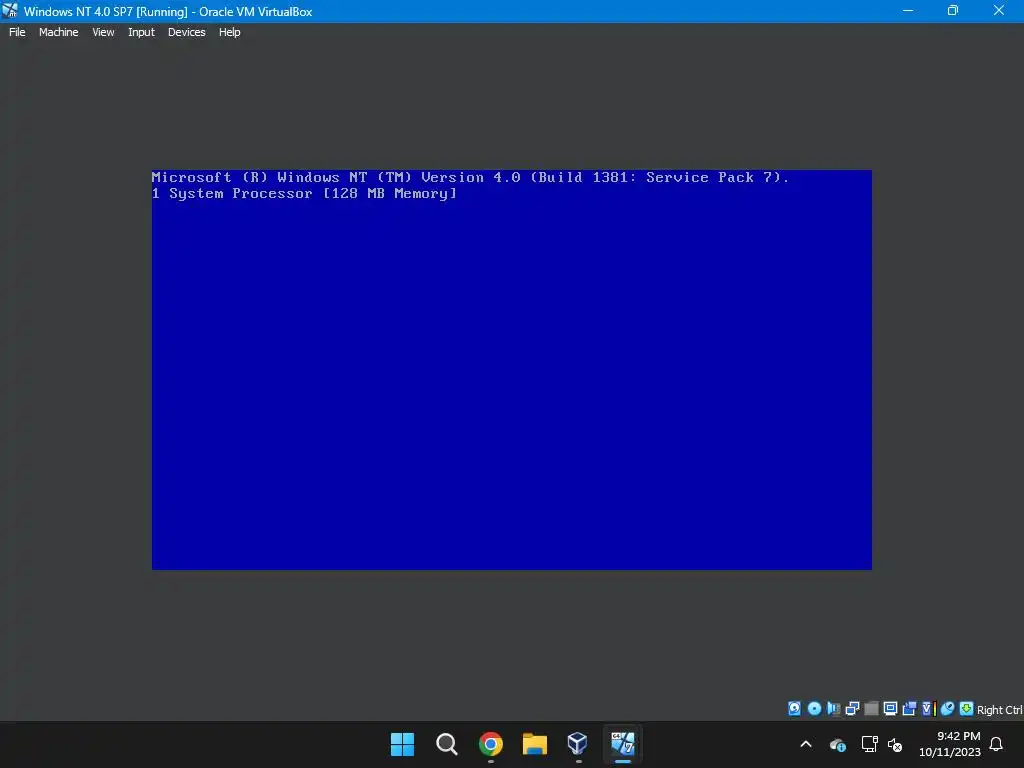Click the mouse integration indicator
The image size is (1024, 768).
[948, 709]
